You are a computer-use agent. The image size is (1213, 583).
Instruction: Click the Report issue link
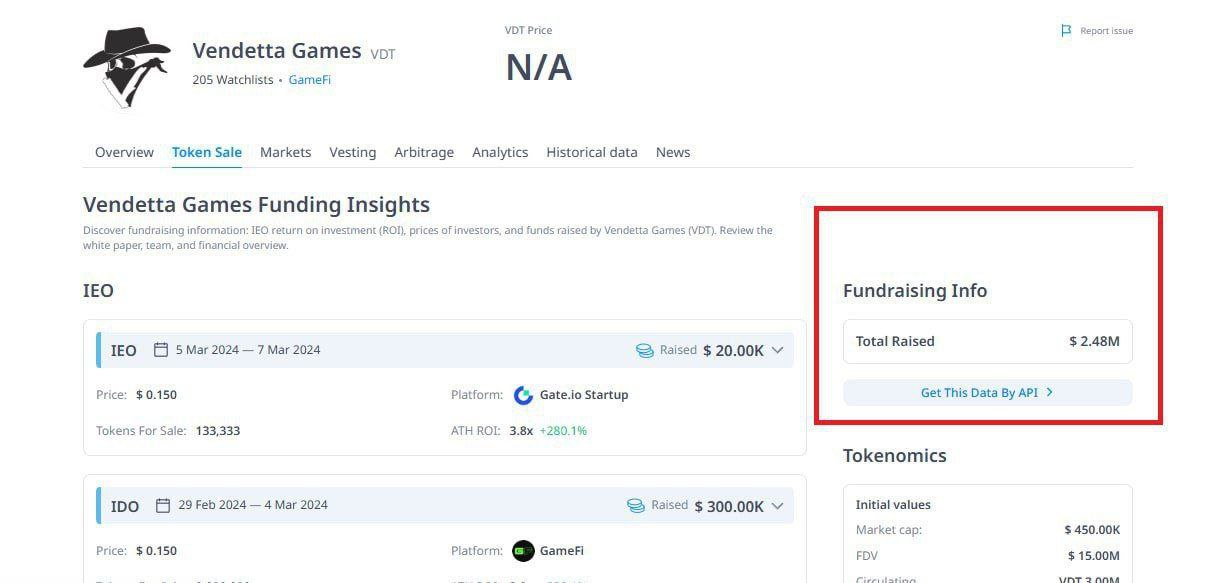click(x=1106, y=31)
